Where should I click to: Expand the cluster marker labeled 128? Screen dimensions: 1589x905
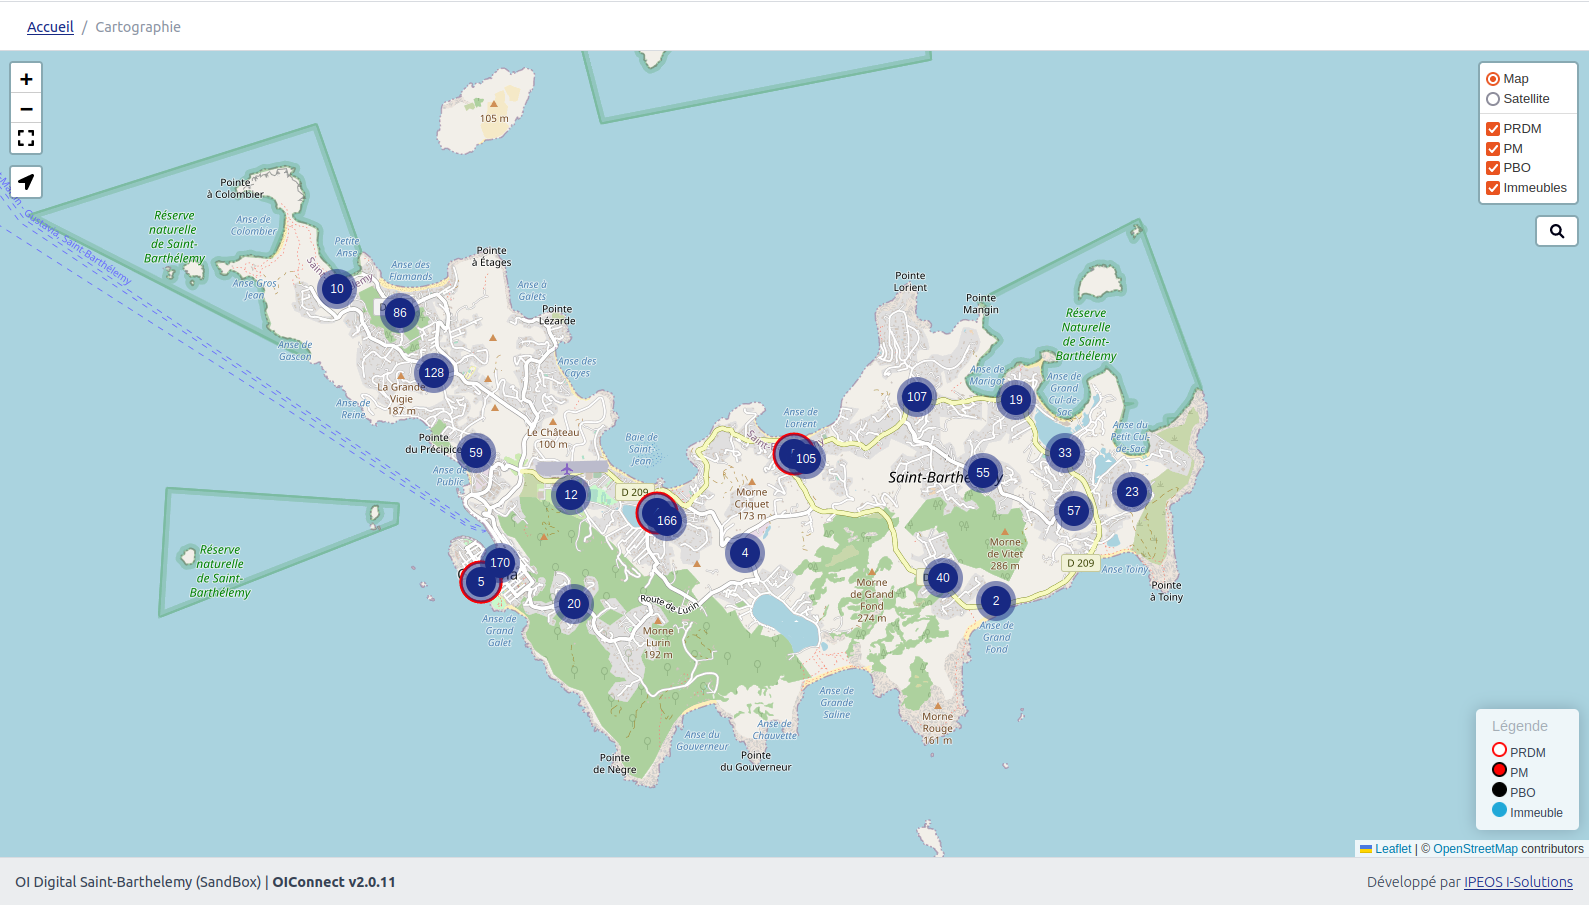click(434, 373)
